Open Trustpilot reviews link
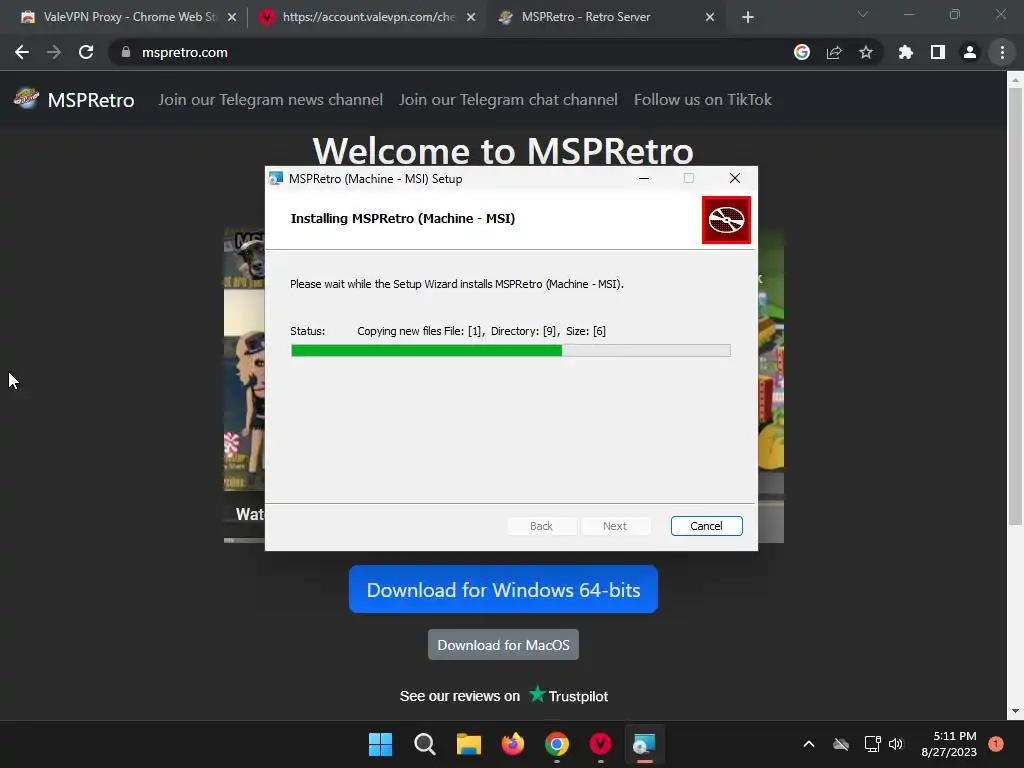Image resolution: width=1024 pixels, height=768 pixels. point(504,696)
